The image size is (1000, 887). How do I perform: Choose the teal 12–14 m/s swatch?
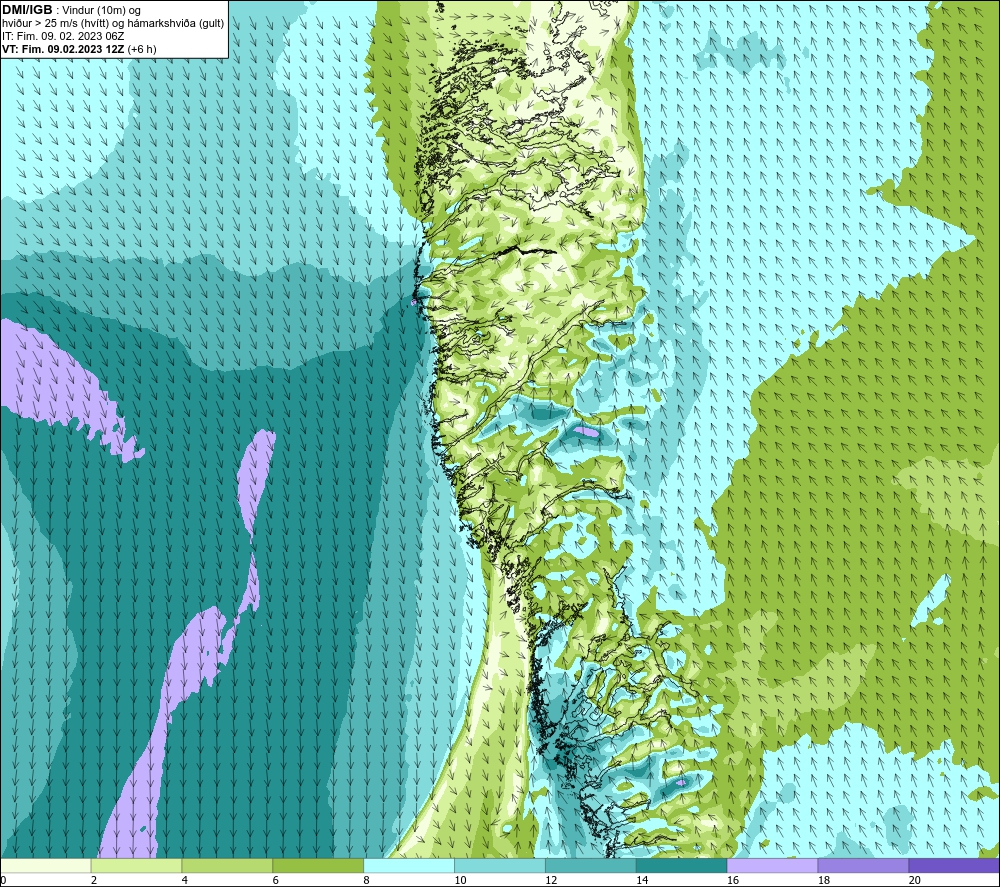pyautogui.click(x=591, y=865)
